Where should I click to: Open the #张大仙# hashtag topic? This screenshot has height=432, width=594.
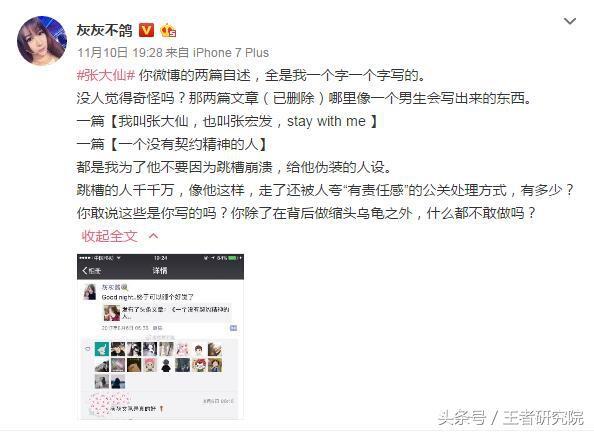[x=106, y=76]
